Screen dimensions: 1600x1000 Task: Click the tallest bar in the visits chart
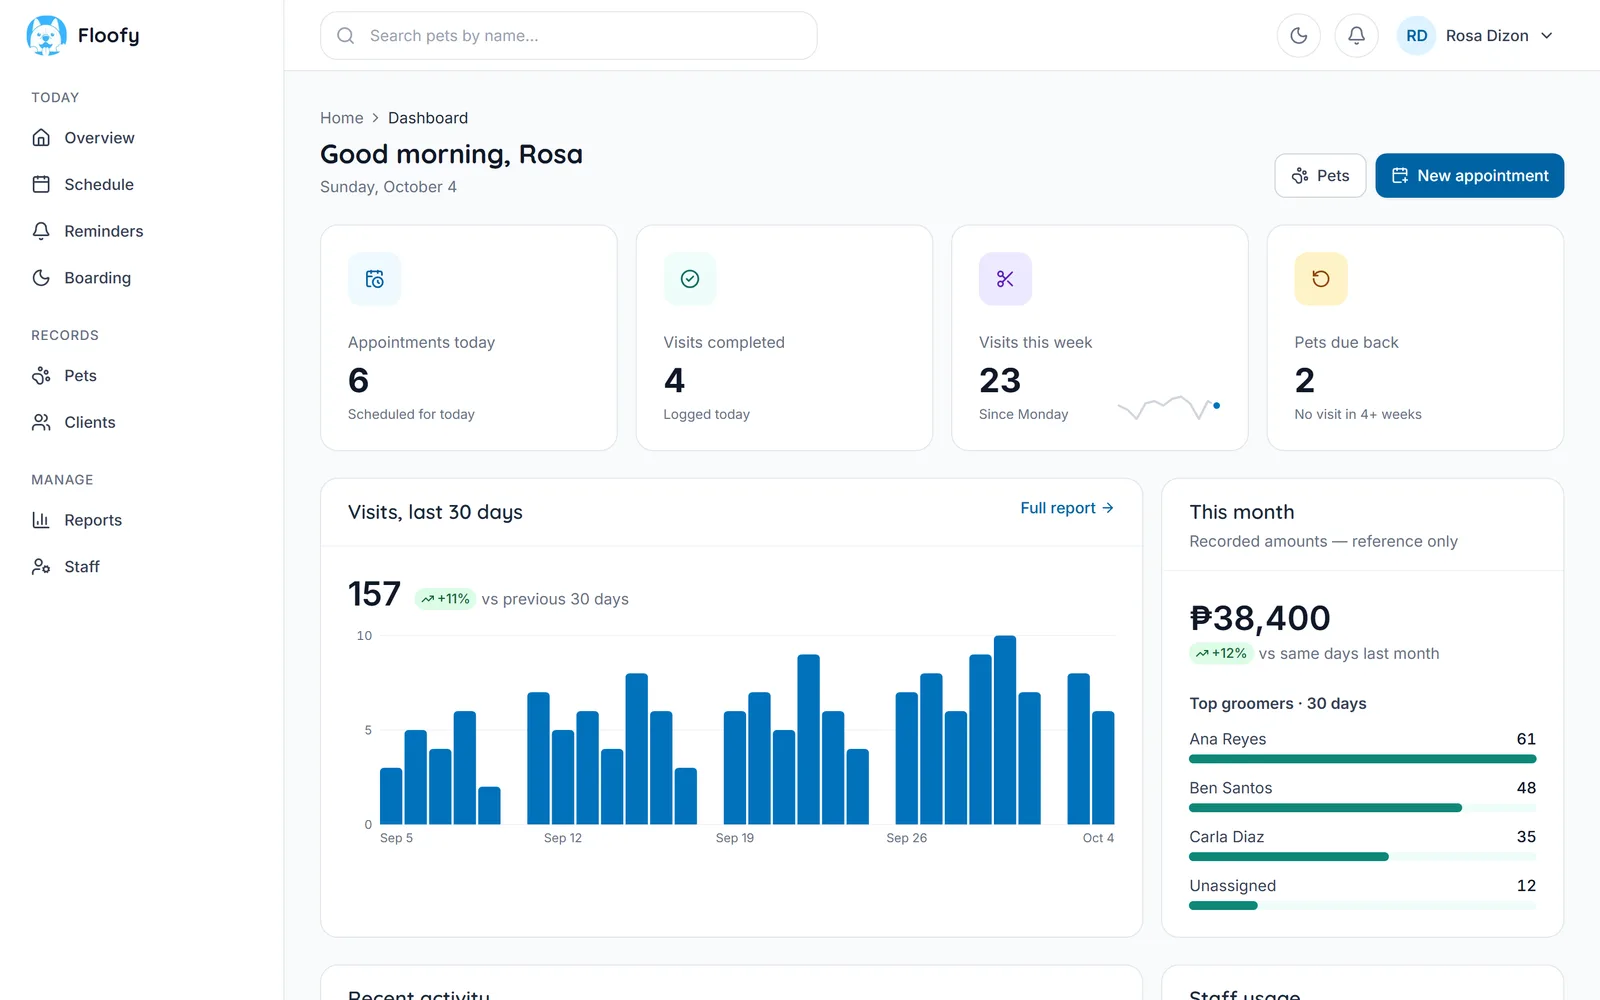[1005, 730]
